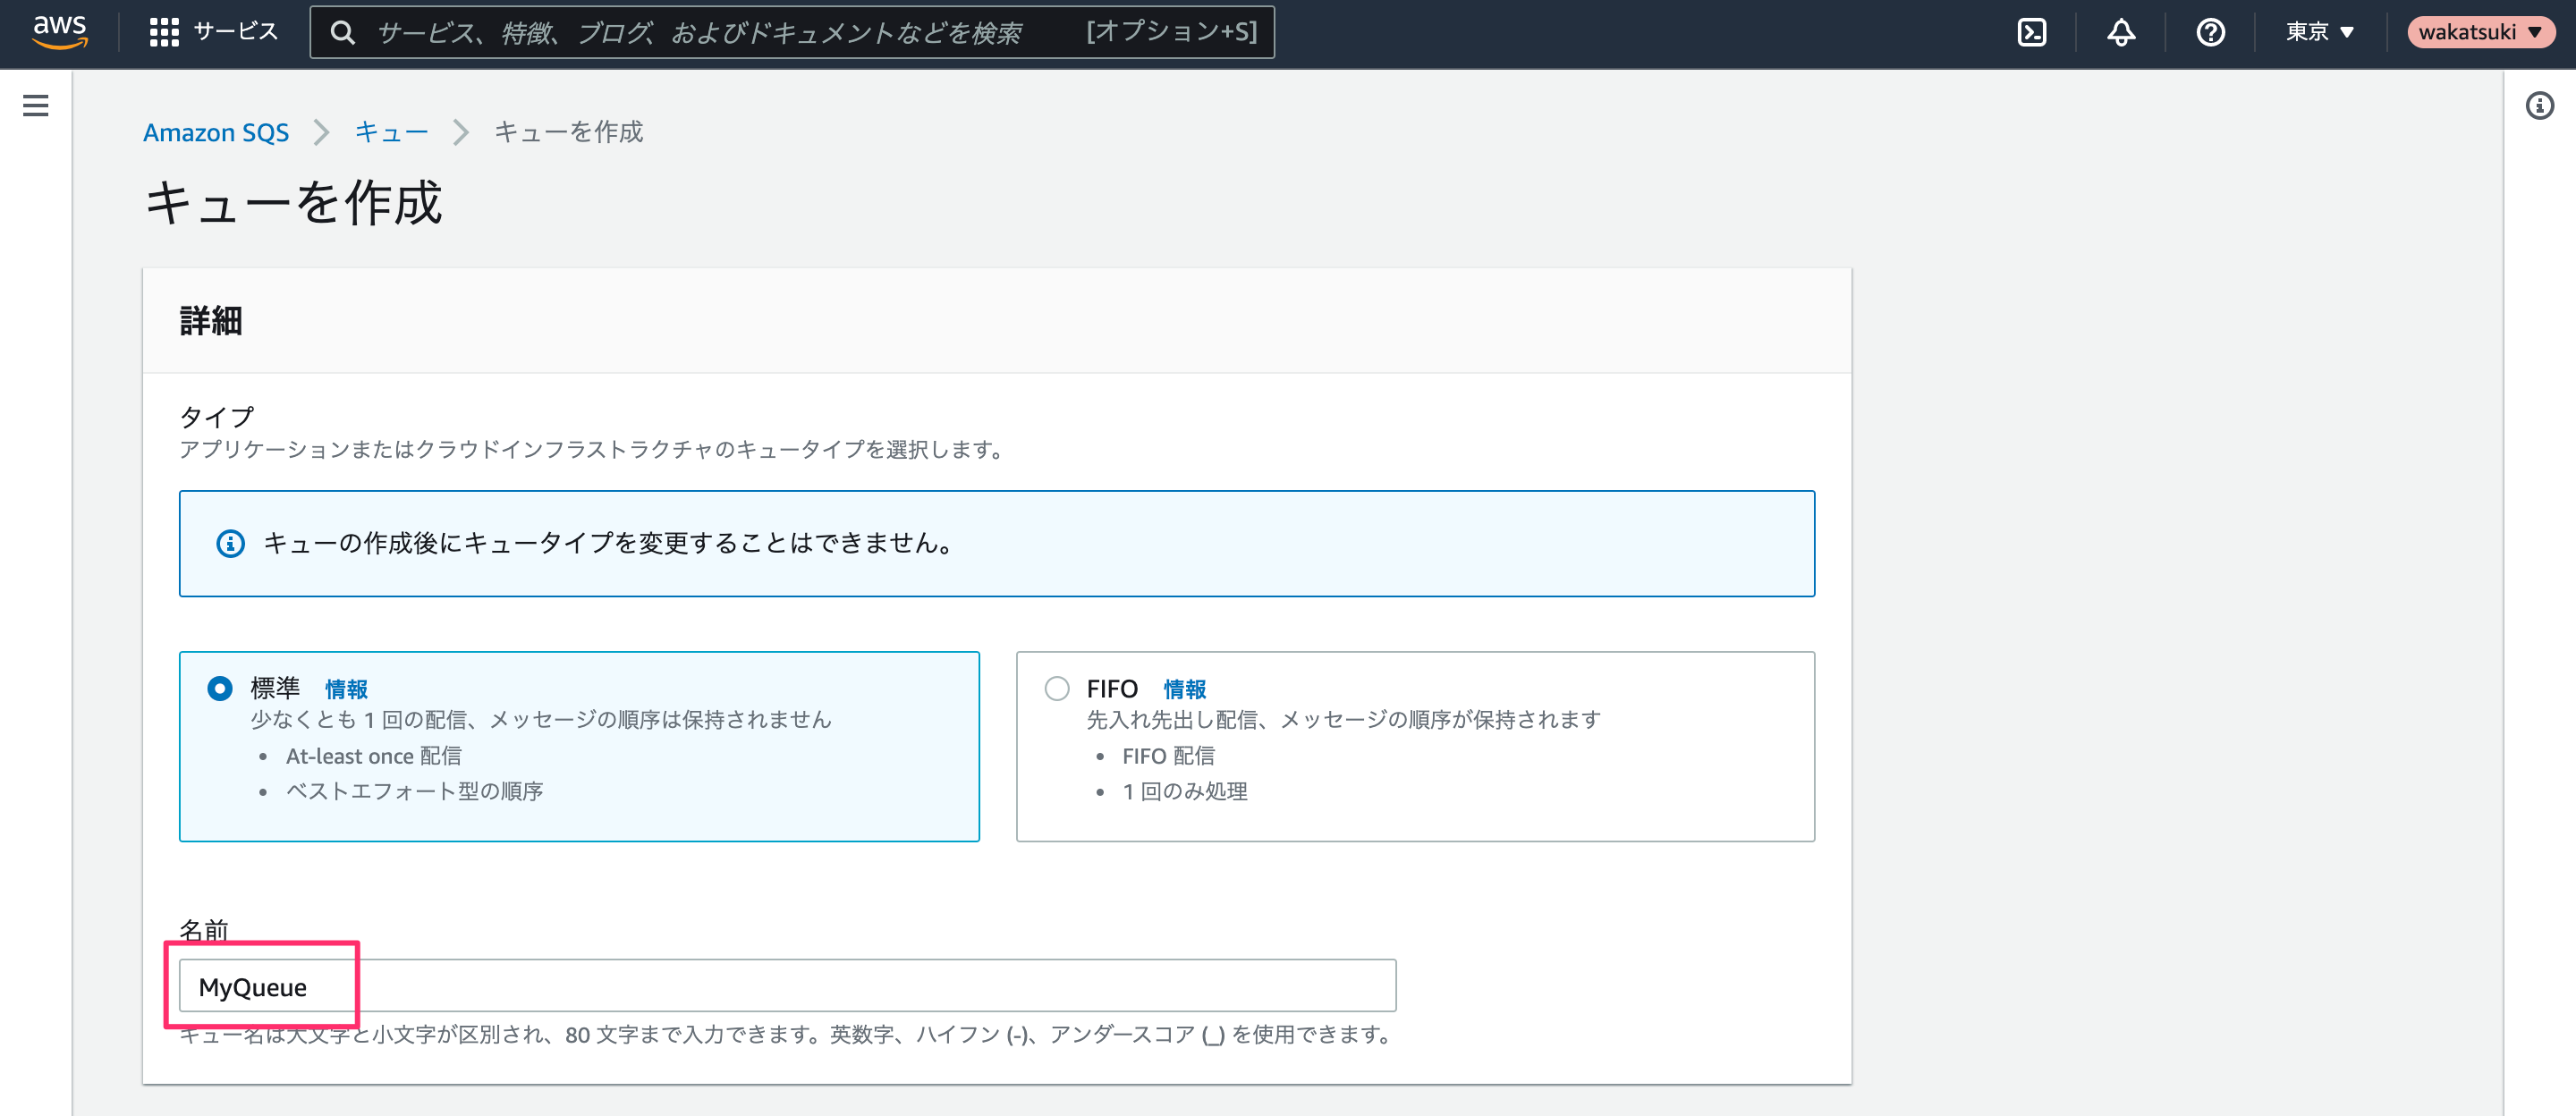Open the help question mark icon
Viewport: 2576px width, 1116px height.
pyautogui.click(x=2210, y=32)
